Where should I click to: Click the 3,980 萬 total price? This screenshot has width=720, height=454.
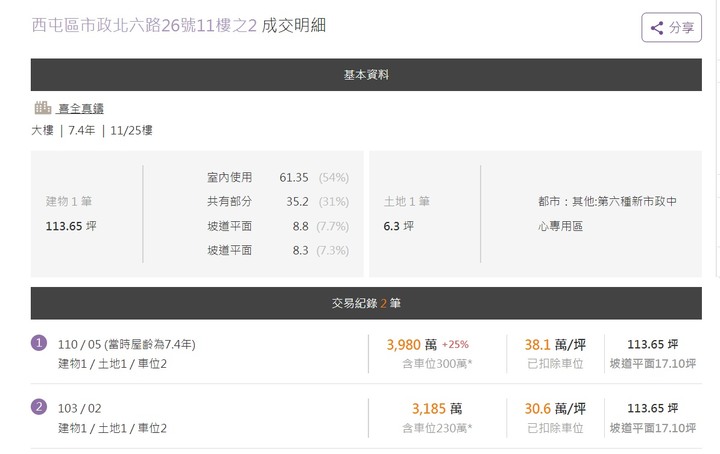411,345
